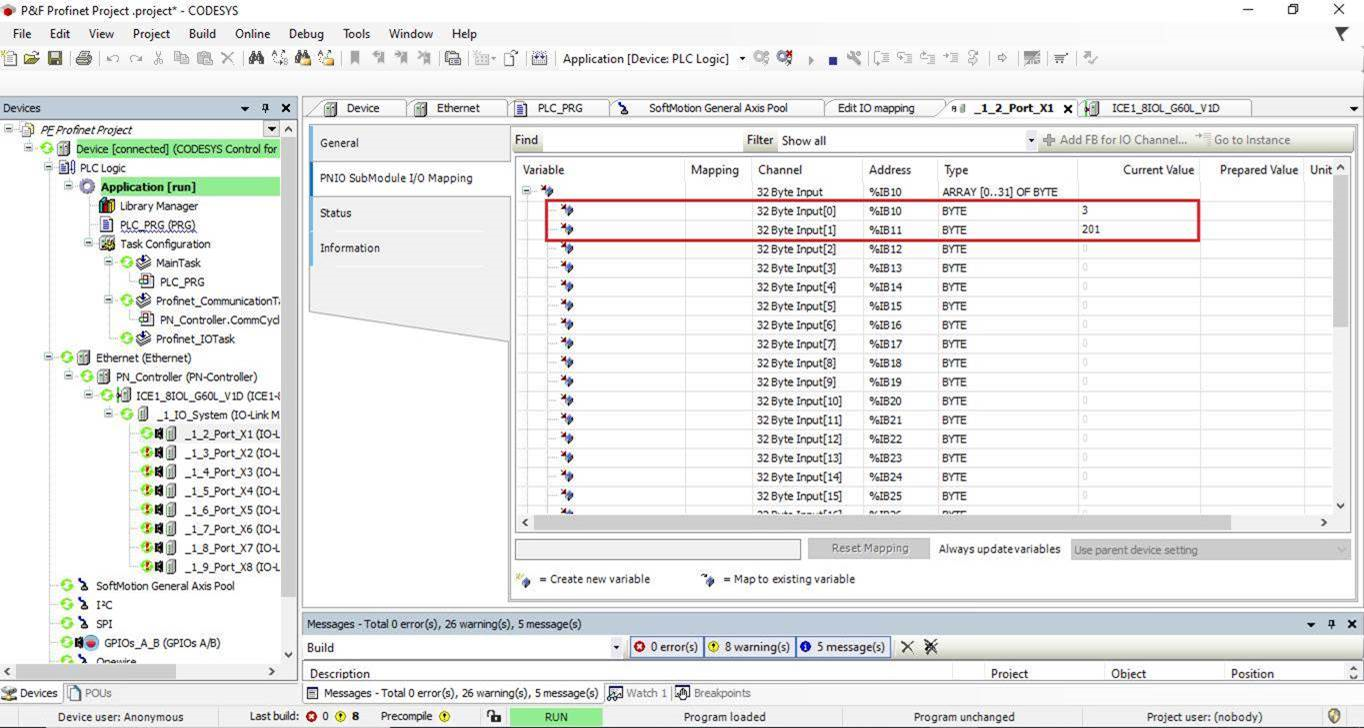Click the Cut toolbar icon

158,57
